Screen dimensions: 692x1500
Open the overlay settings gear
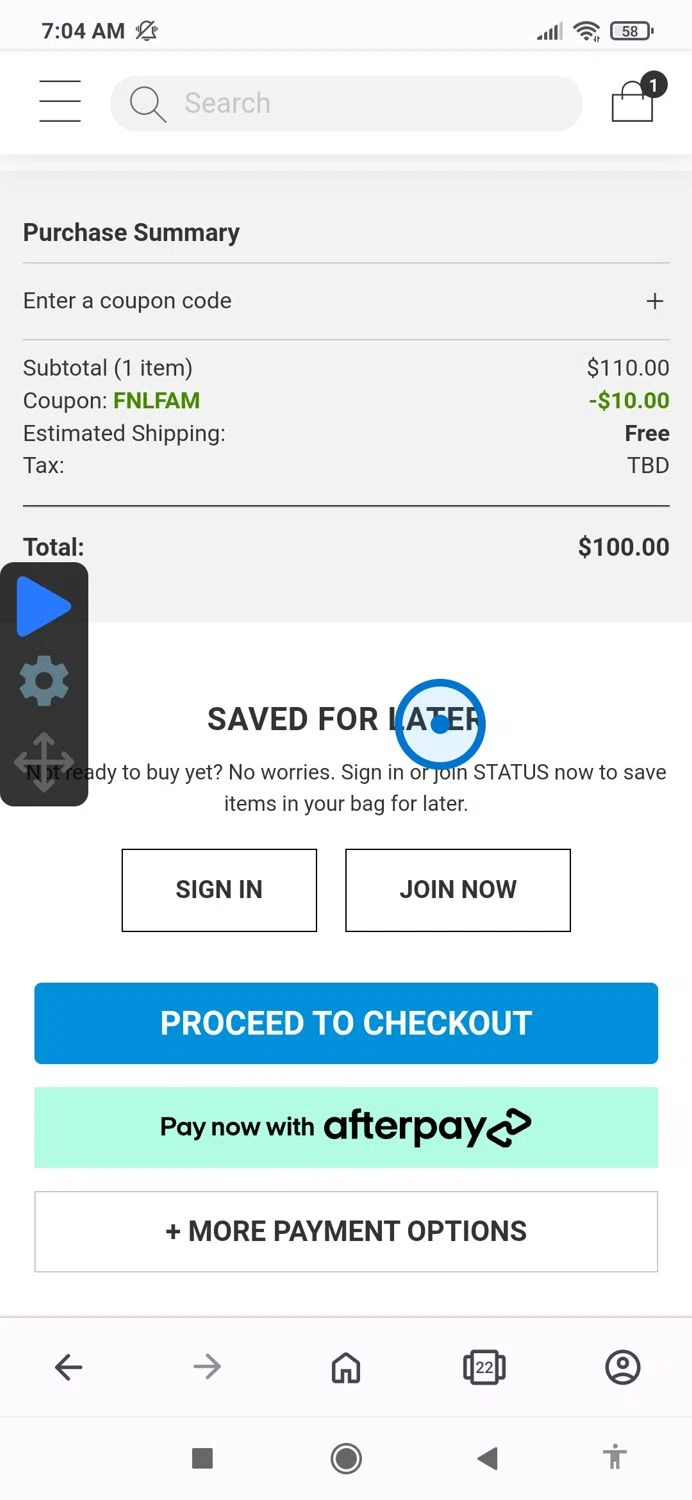[44, 681]
